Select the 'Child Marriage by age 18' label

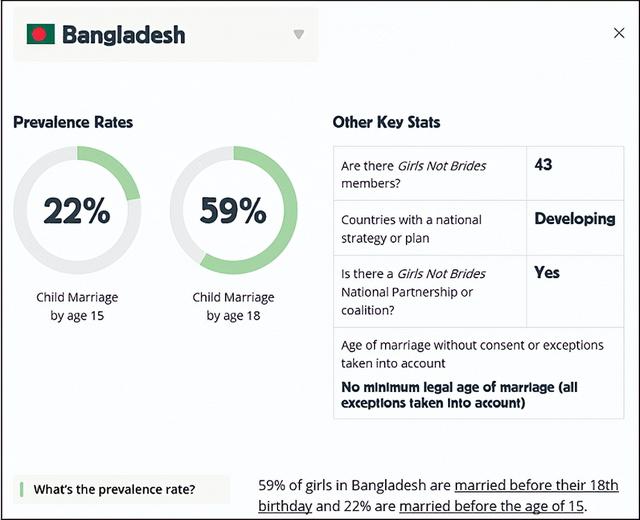pos(233,306)
